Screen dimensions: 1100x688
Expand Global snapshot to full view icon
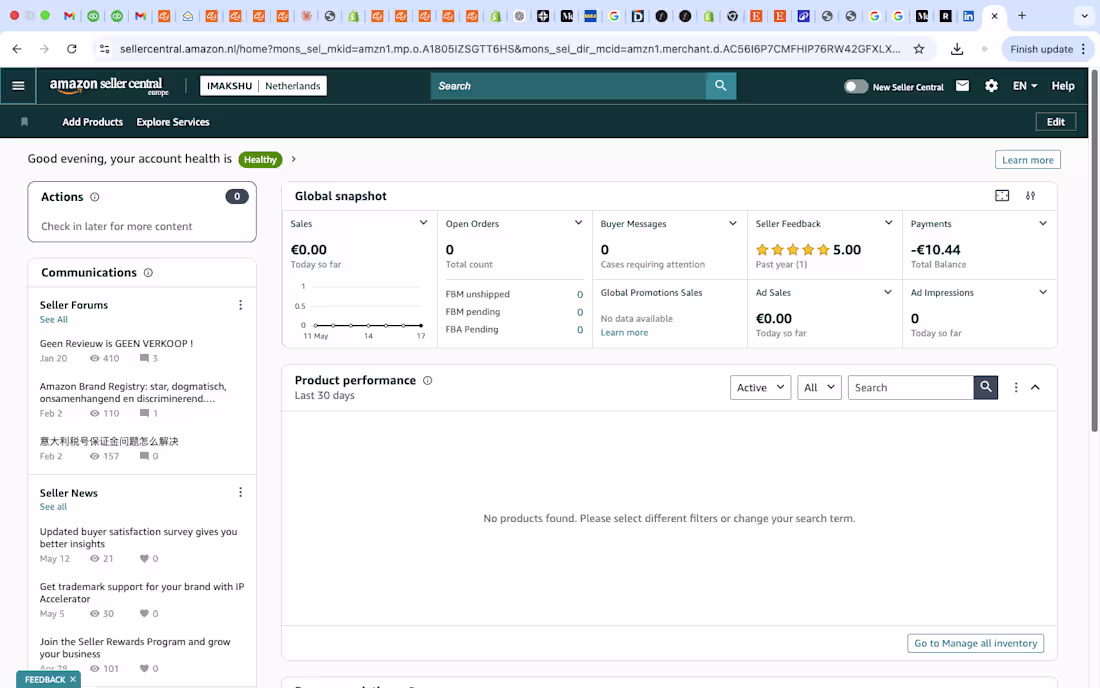[1002, 196]
